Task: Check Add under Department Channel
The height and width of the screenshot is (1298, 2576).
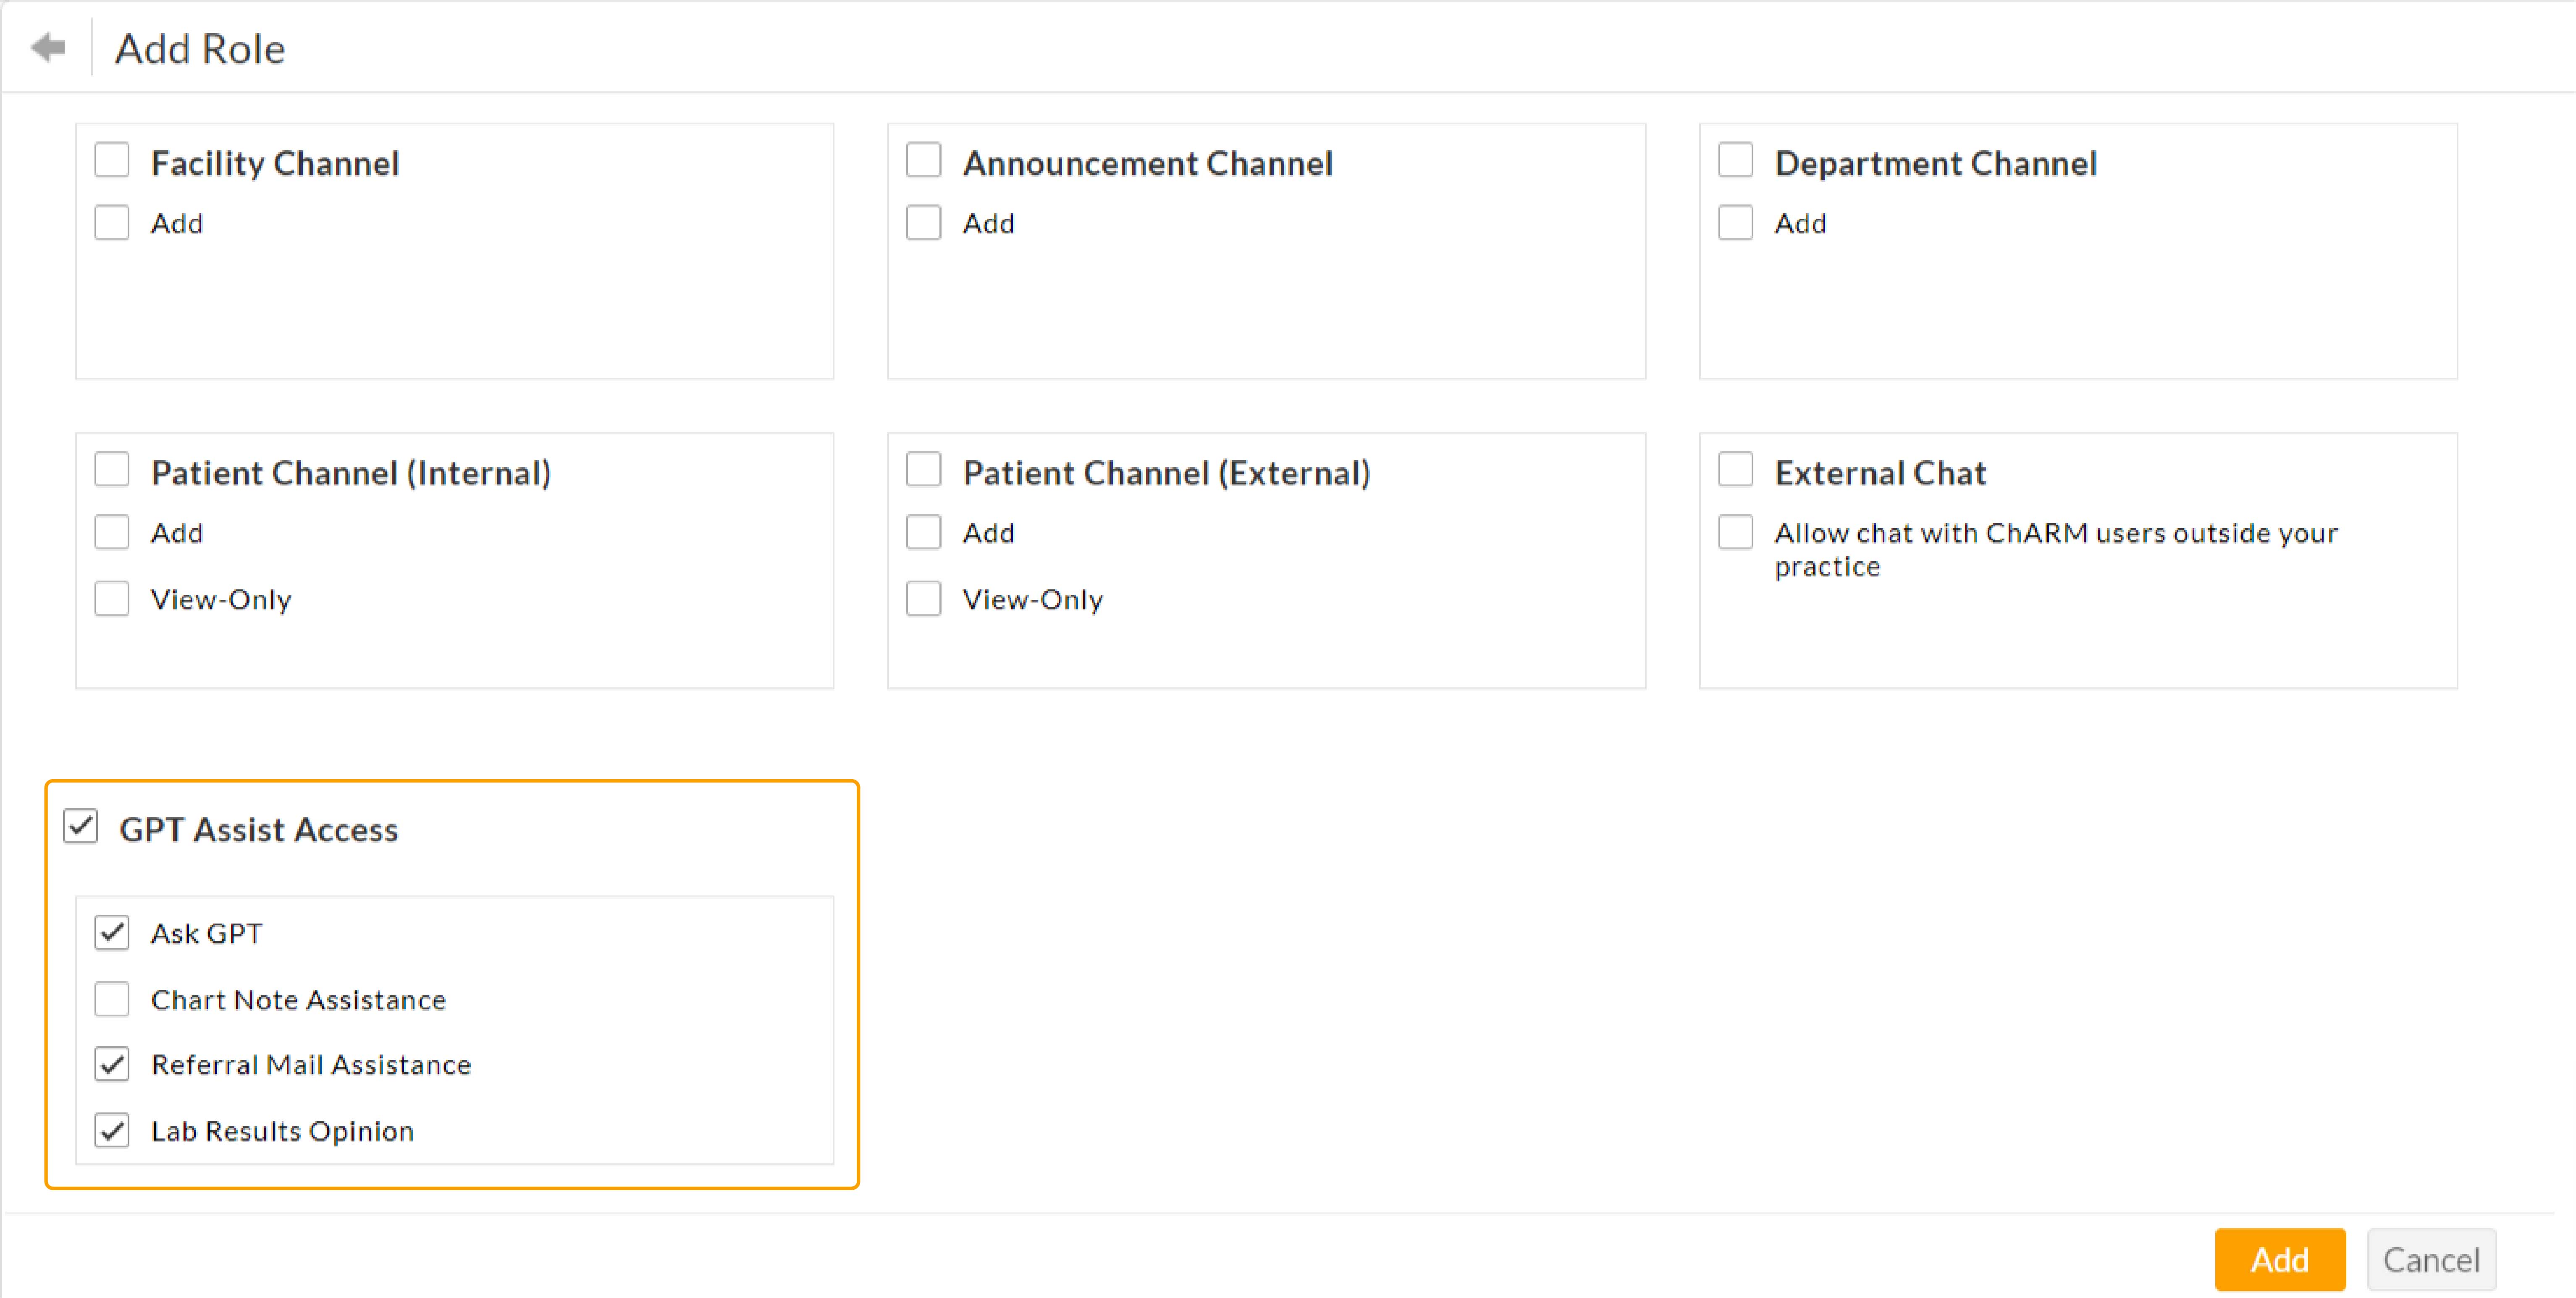Action: pyautogui.click(x=1735, y=222)
